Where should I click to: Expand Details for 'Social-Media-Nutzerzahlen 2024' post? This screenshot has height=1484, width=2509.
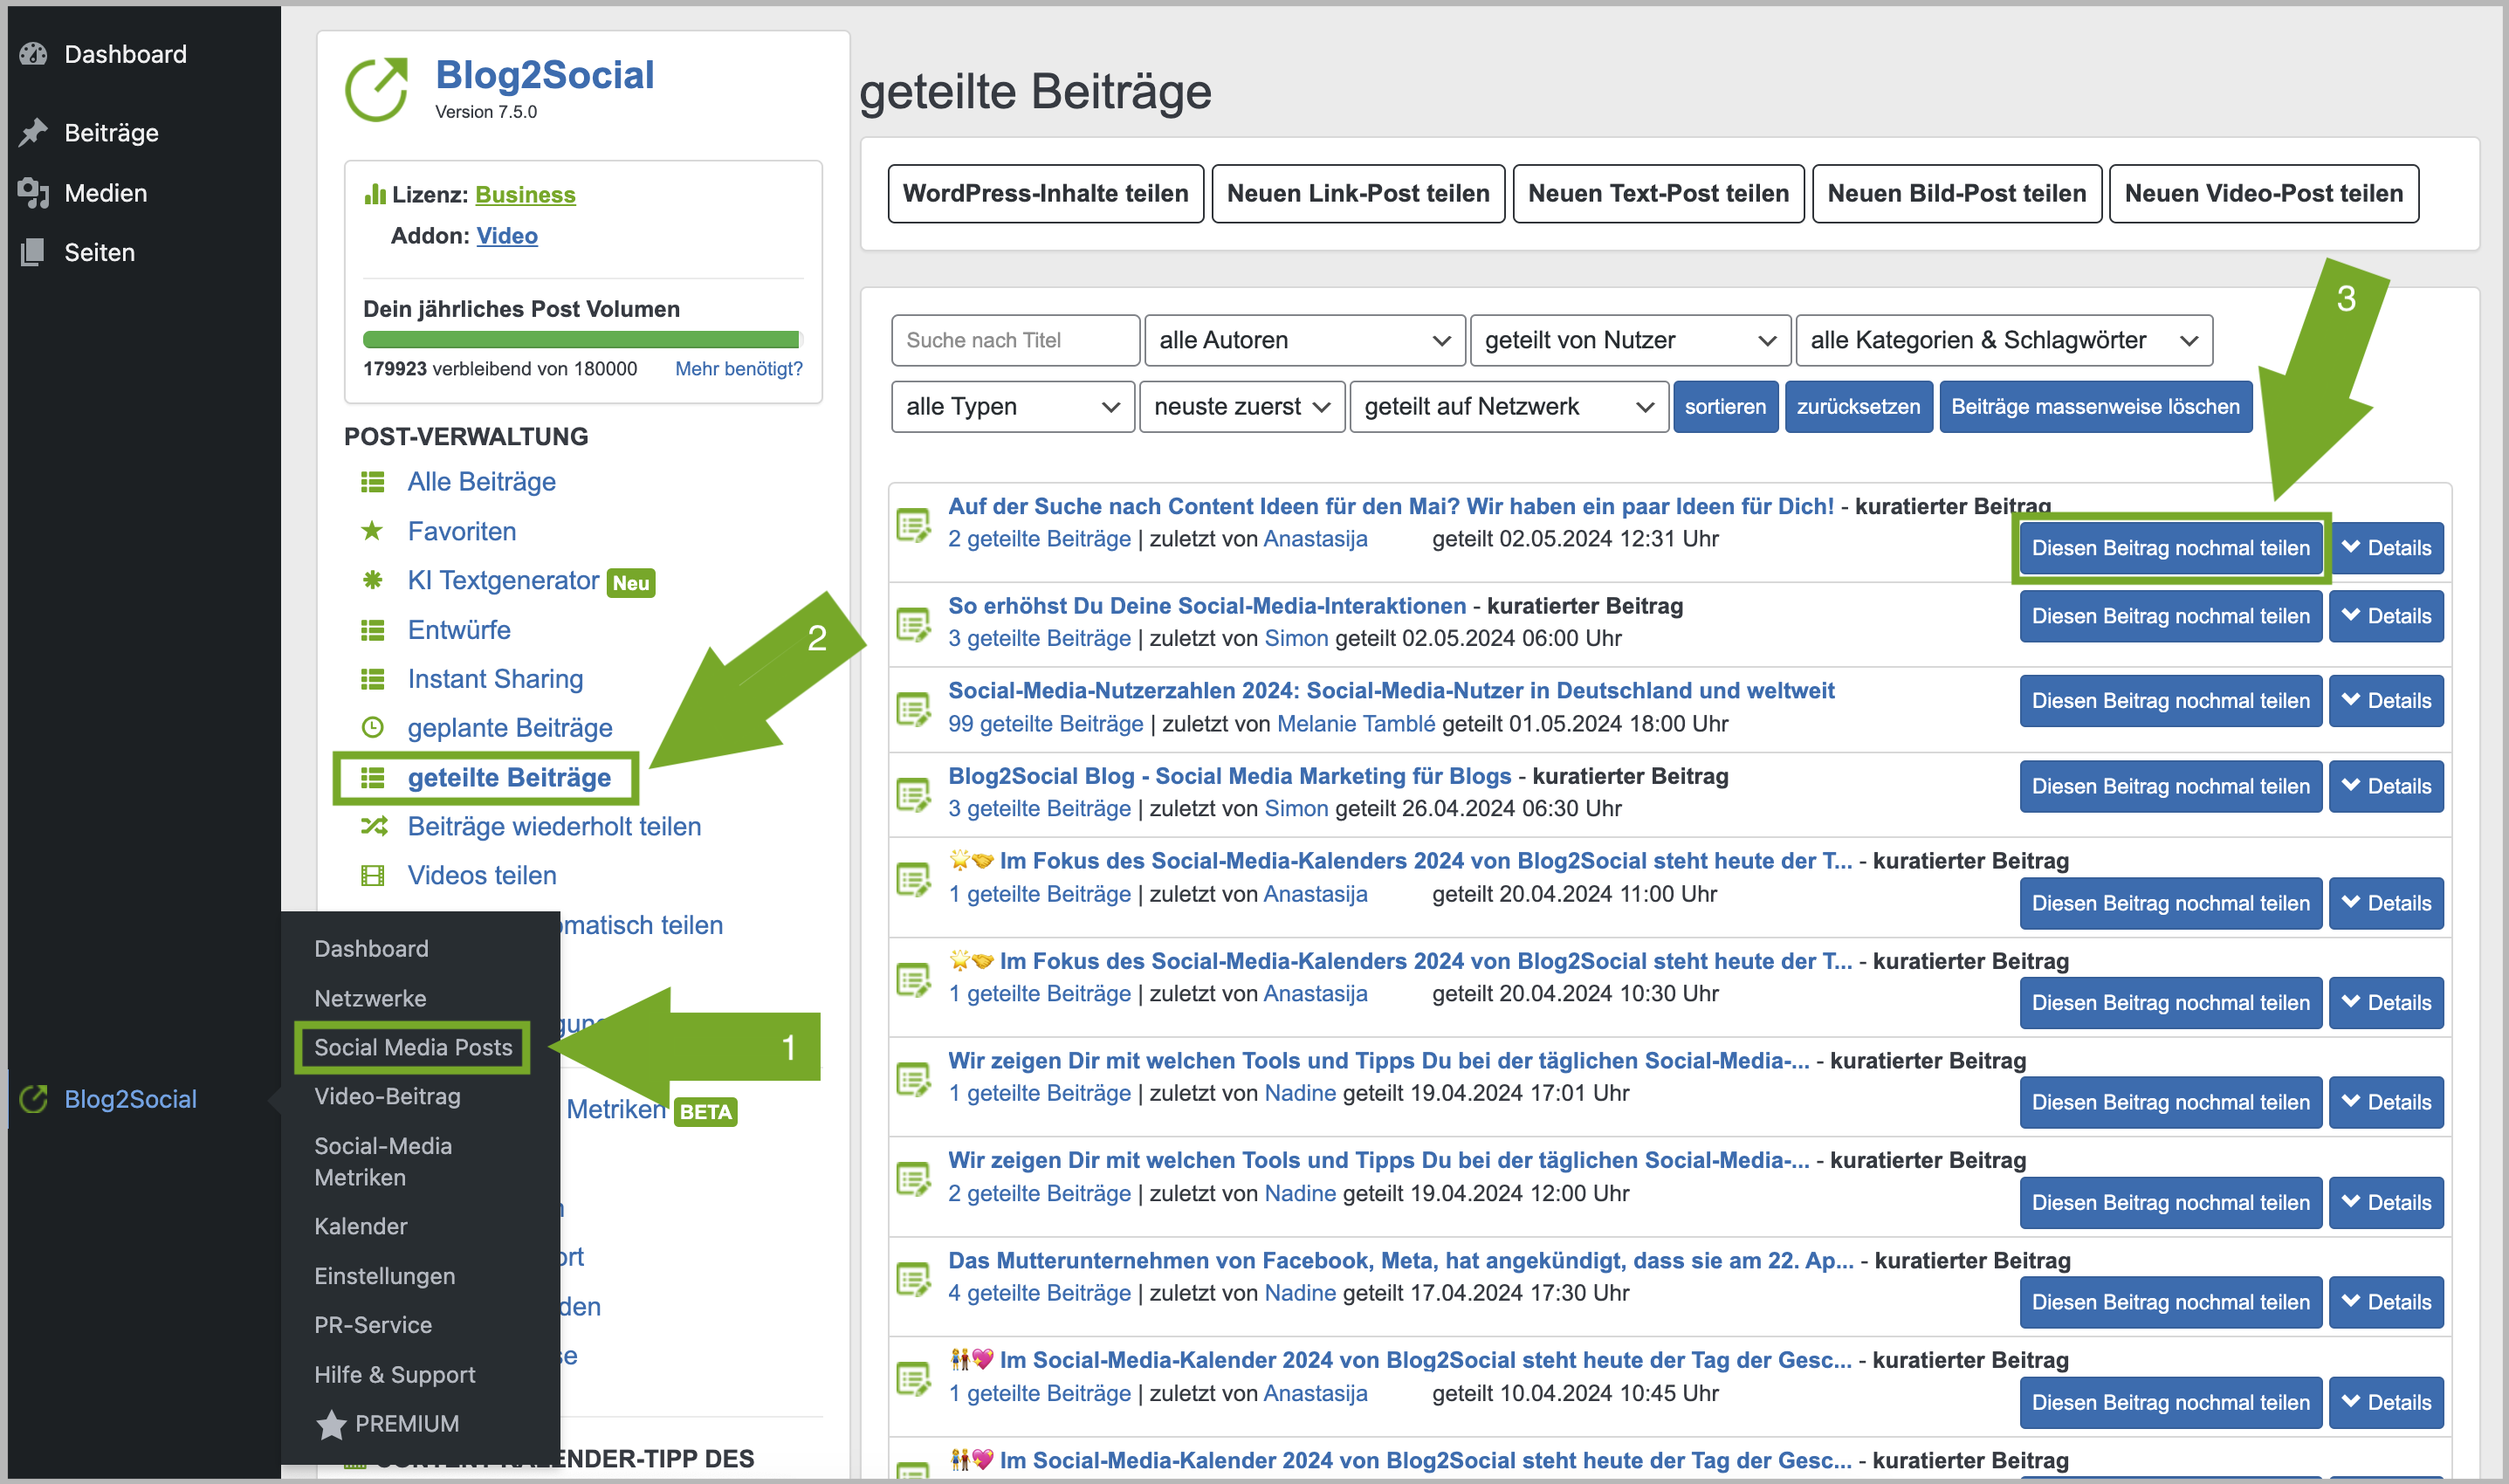2386,700
